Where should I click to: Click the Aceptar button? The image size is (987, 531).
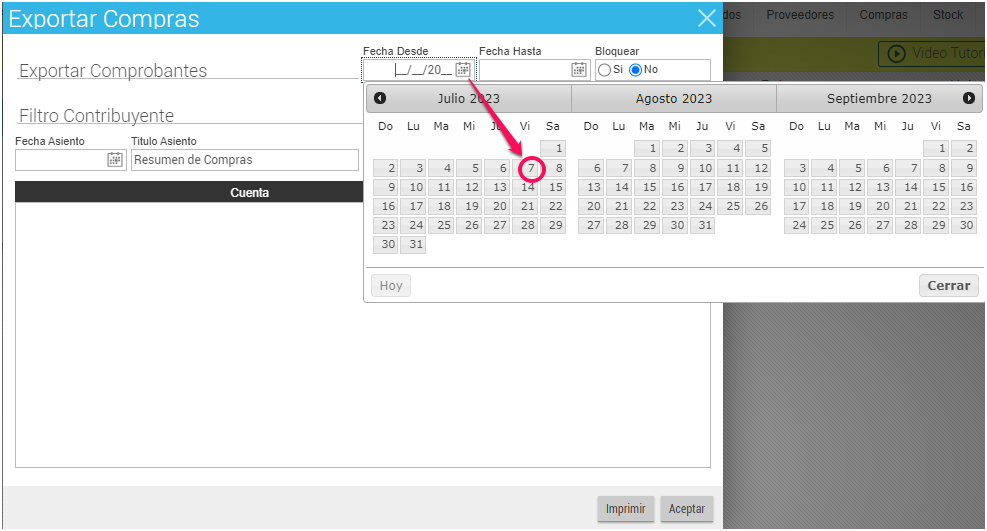point(687,509)
